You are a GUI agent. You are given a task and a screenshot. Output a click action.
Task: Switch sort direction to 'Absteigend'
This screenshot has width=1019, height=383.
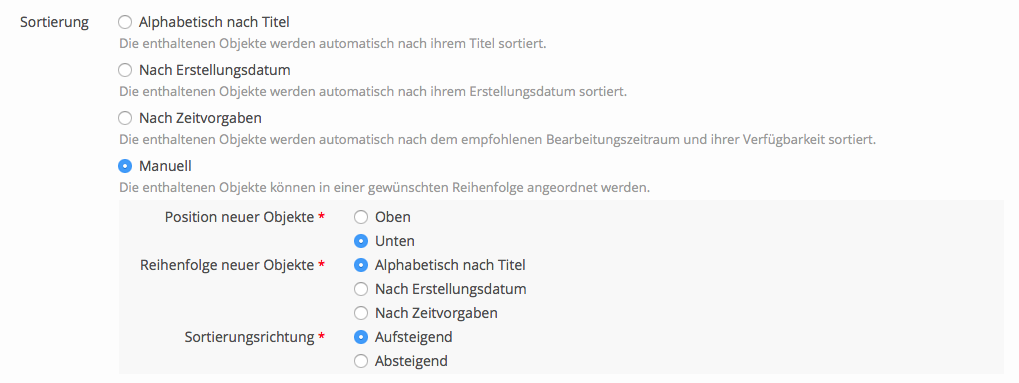[361, 361]
